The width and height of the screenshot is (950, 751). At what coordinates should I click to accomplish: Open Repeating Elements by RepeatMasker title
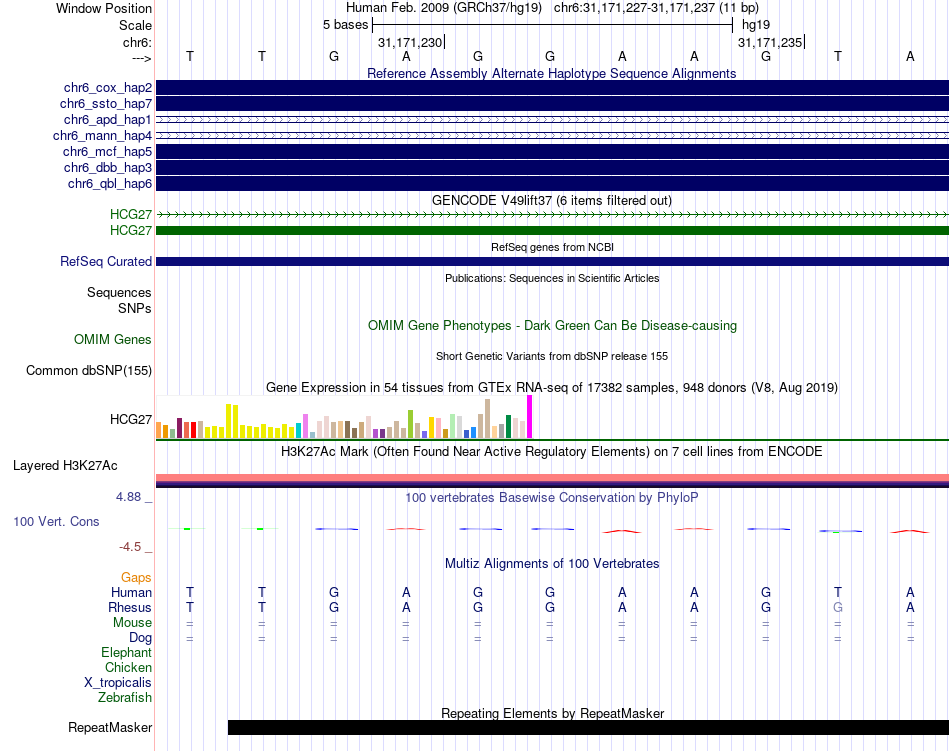click(552, 713)
